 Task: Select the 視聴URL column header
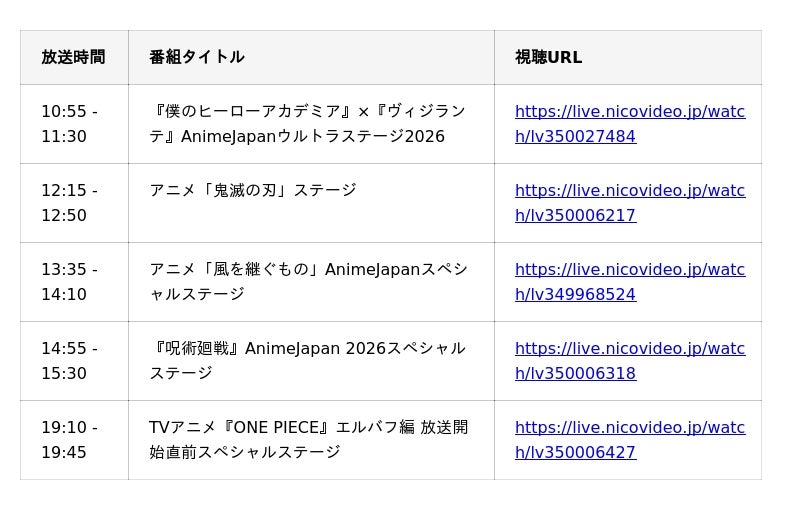click(548, 57)
